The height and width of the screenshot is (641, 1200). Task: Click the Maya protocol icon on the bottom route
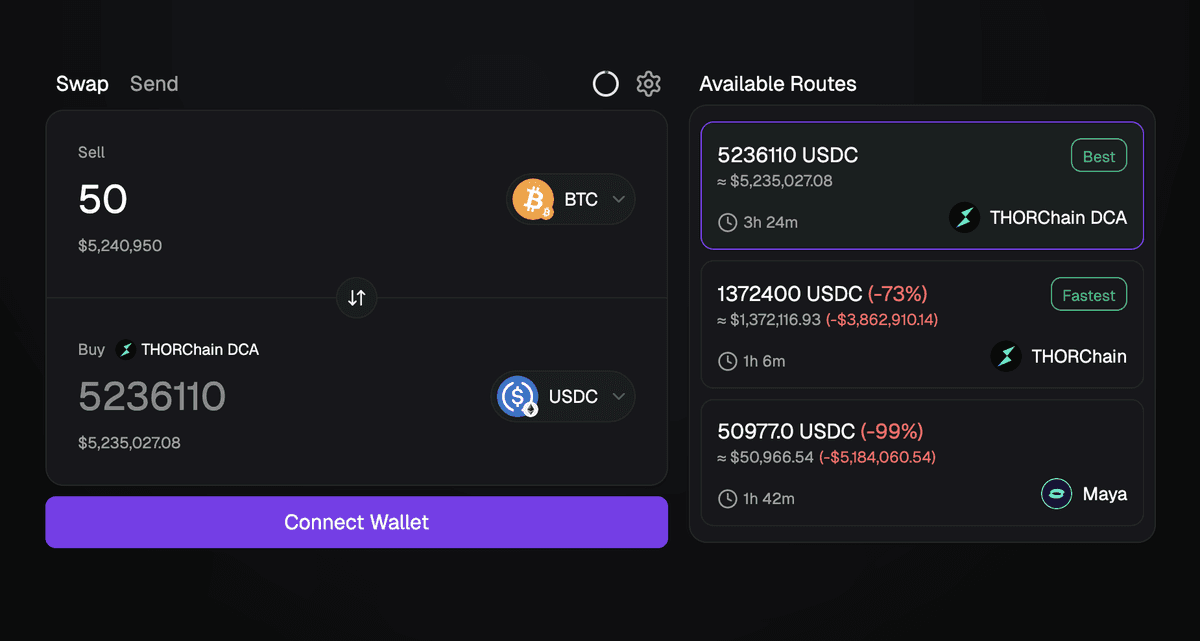tap(1056, 493)
